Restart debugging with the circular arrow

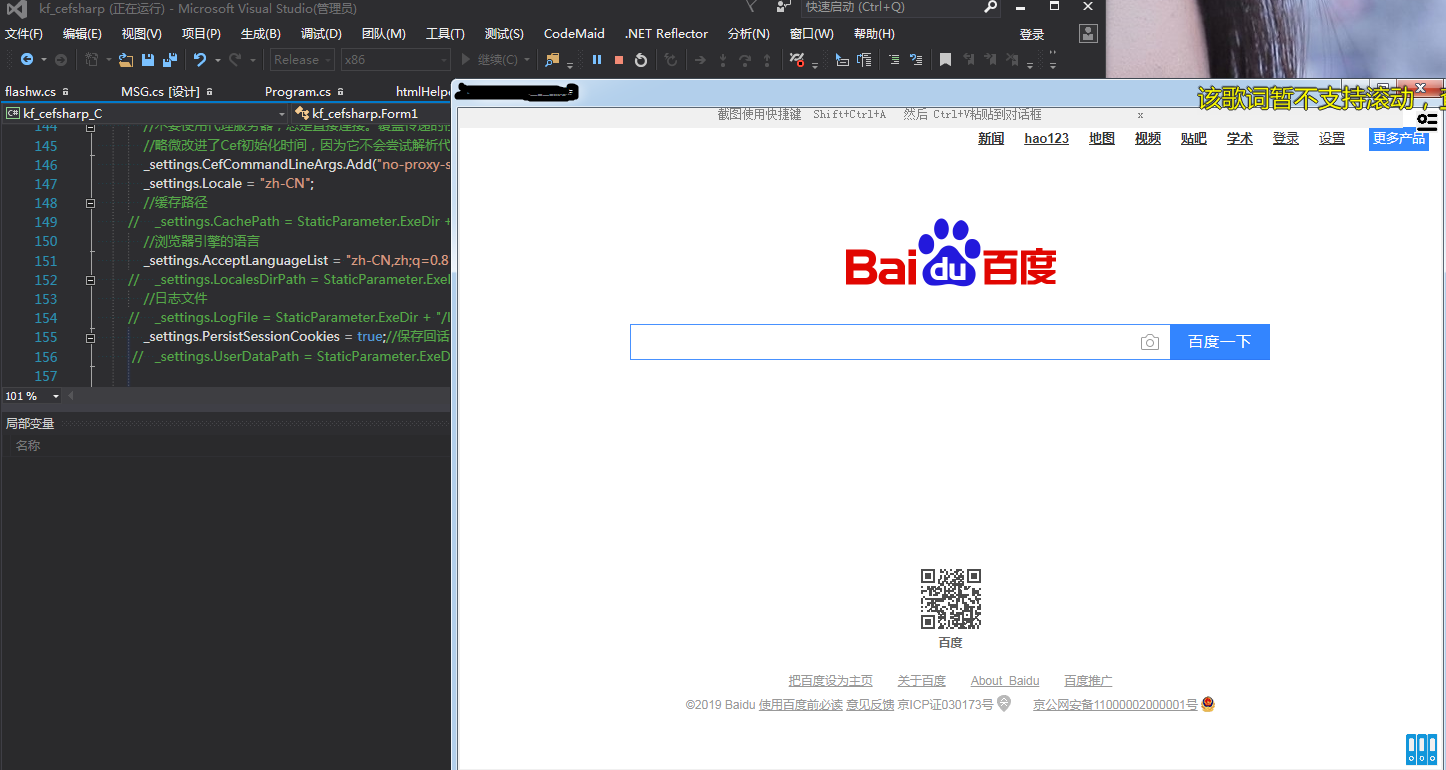[641, 60]
